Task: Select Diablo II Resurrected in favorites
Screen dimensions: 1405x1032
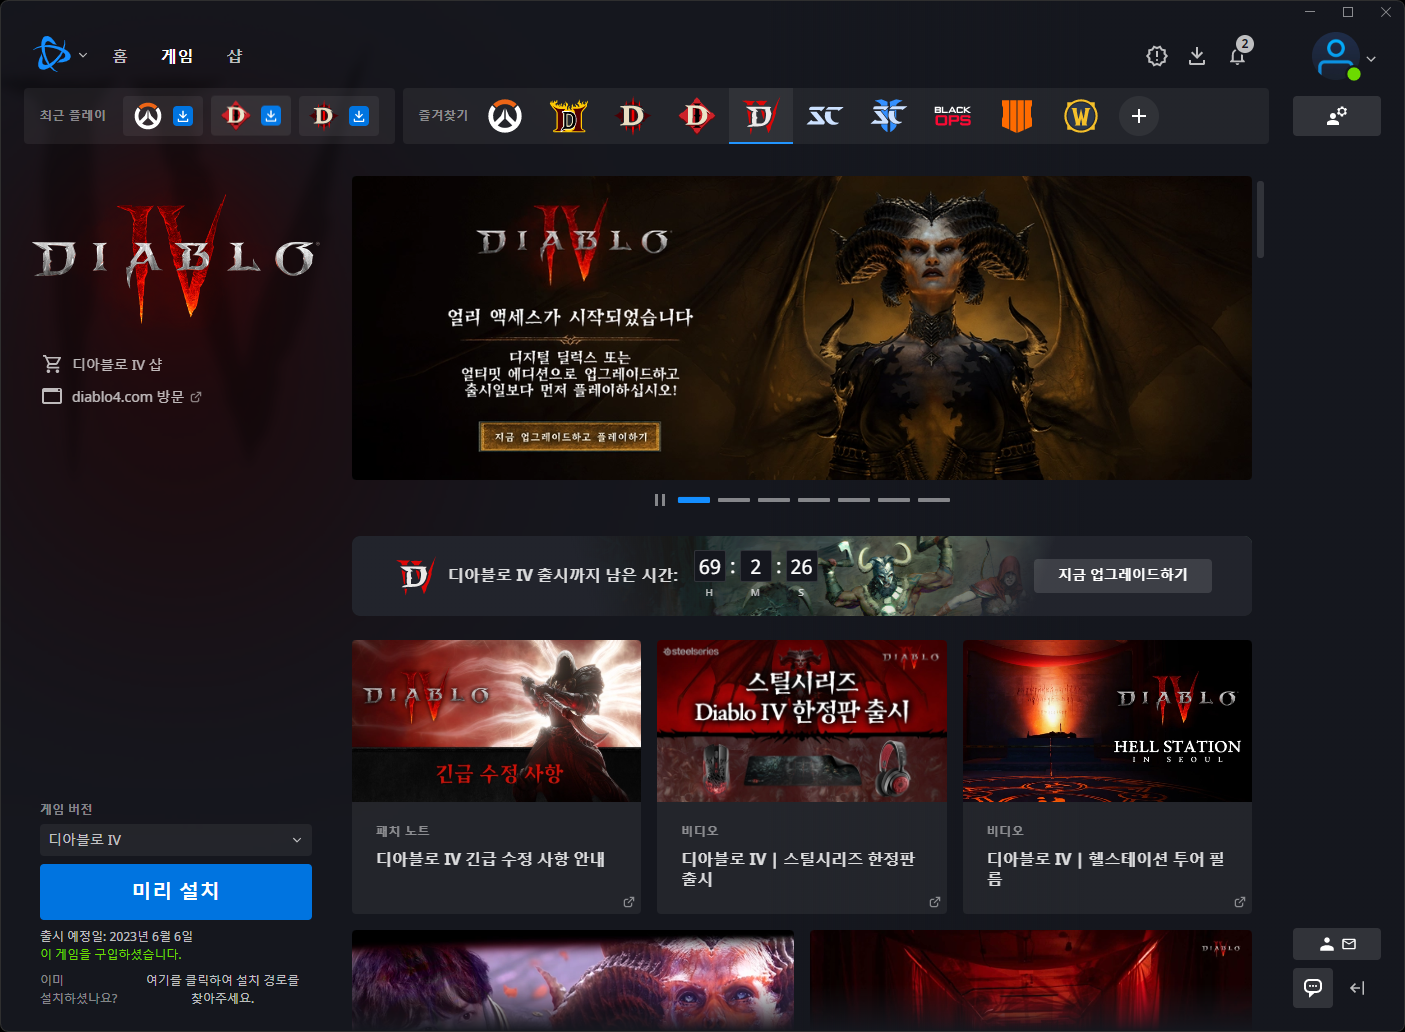Action: click(x=569, y=116)
